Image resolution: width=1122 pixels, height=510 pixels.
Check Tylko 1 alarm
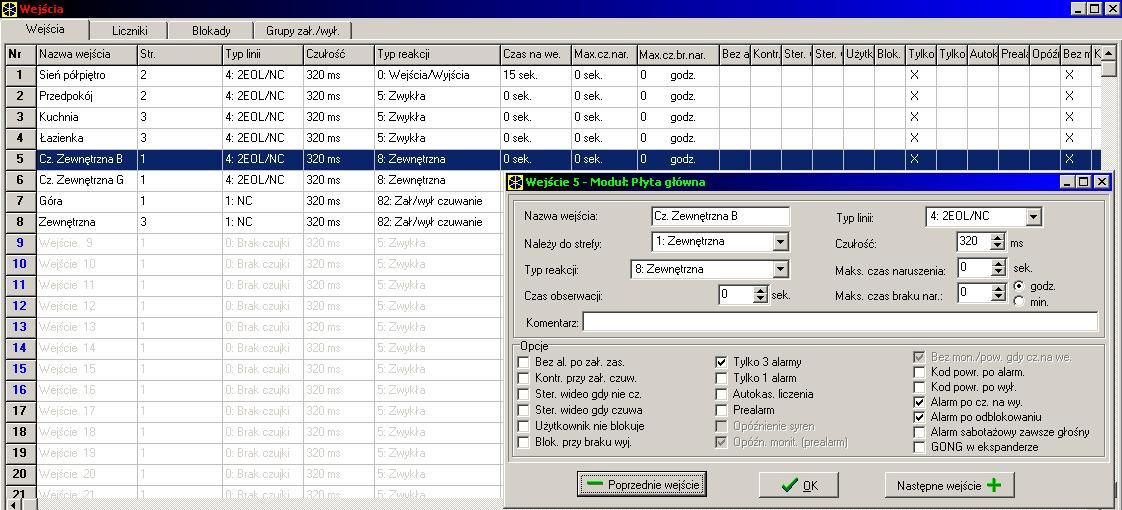[721, 378]
